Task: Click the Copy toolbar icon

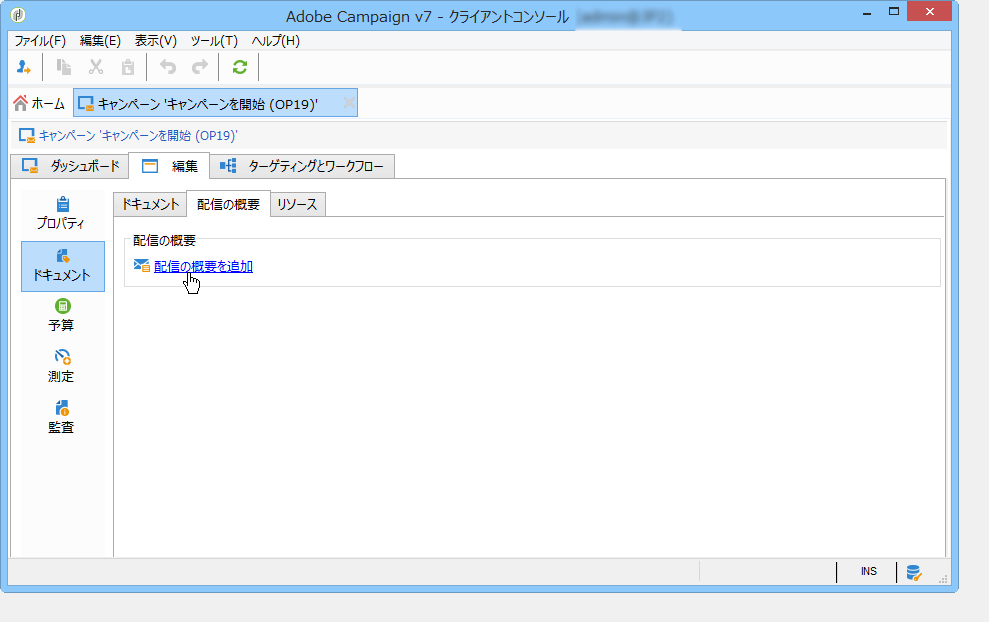Action: (x=64, y=67)
